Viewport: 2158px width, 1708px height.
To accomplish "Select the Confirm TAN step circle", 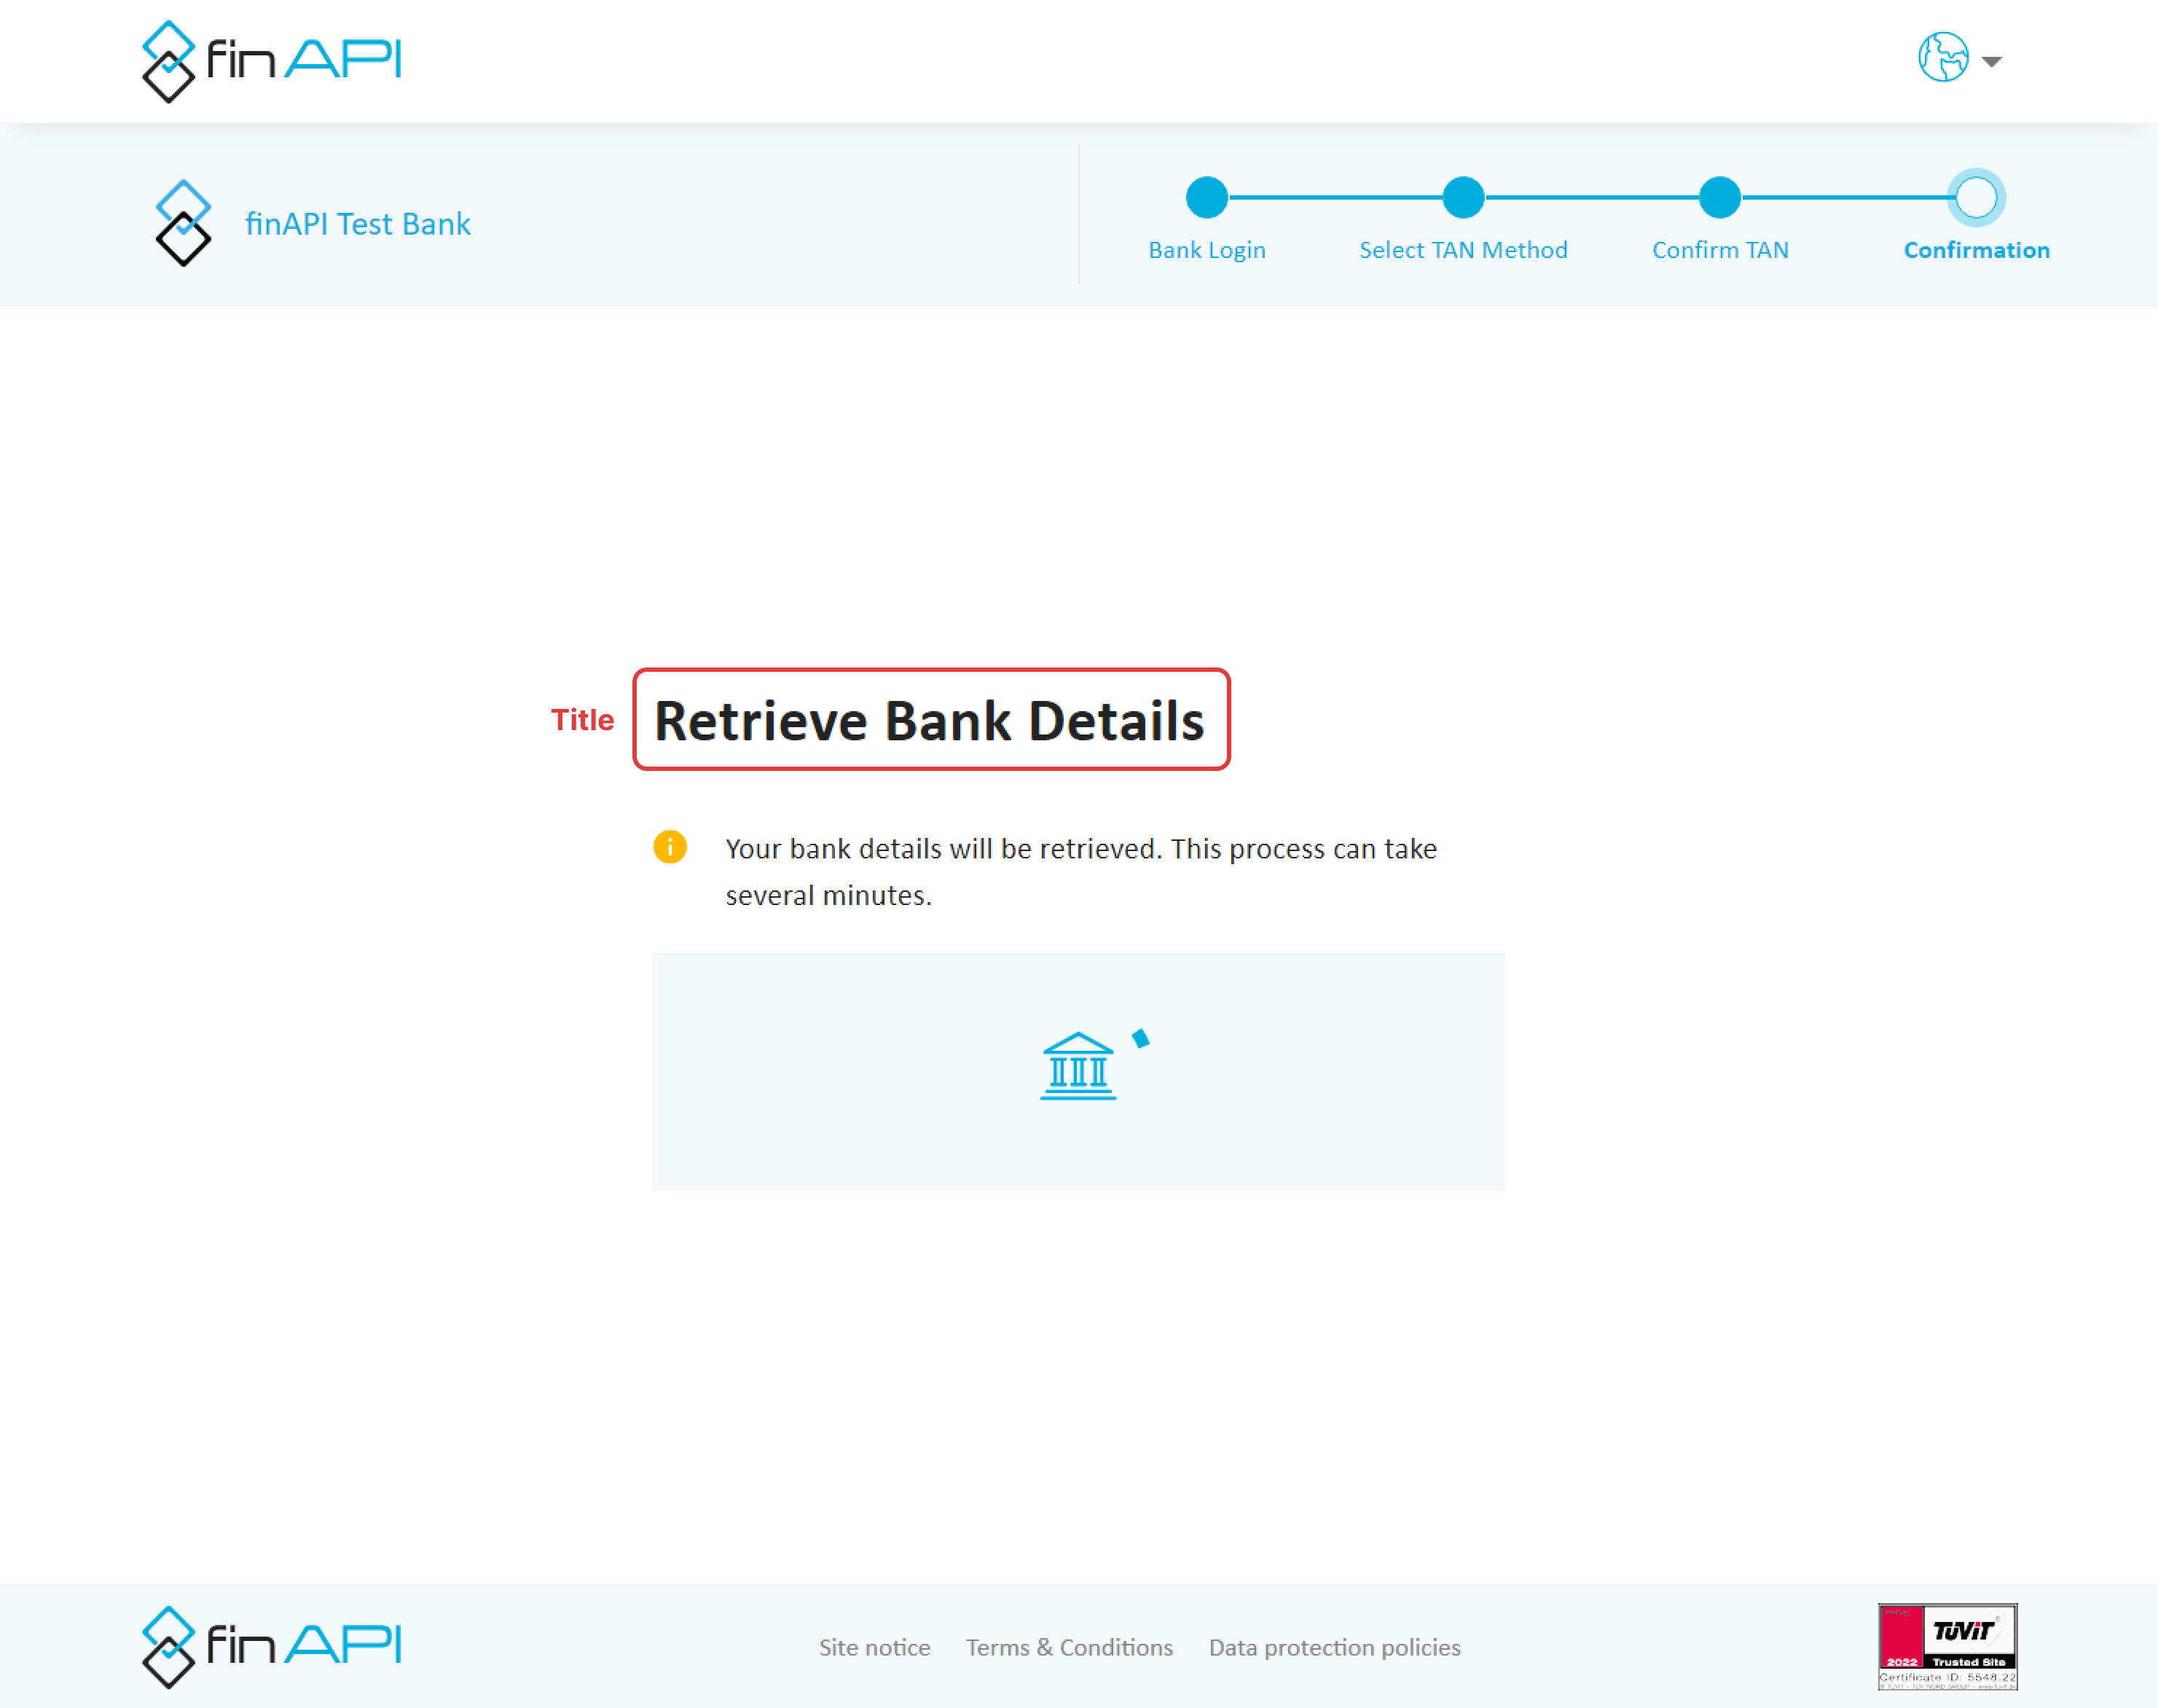I will point(1719,197).
